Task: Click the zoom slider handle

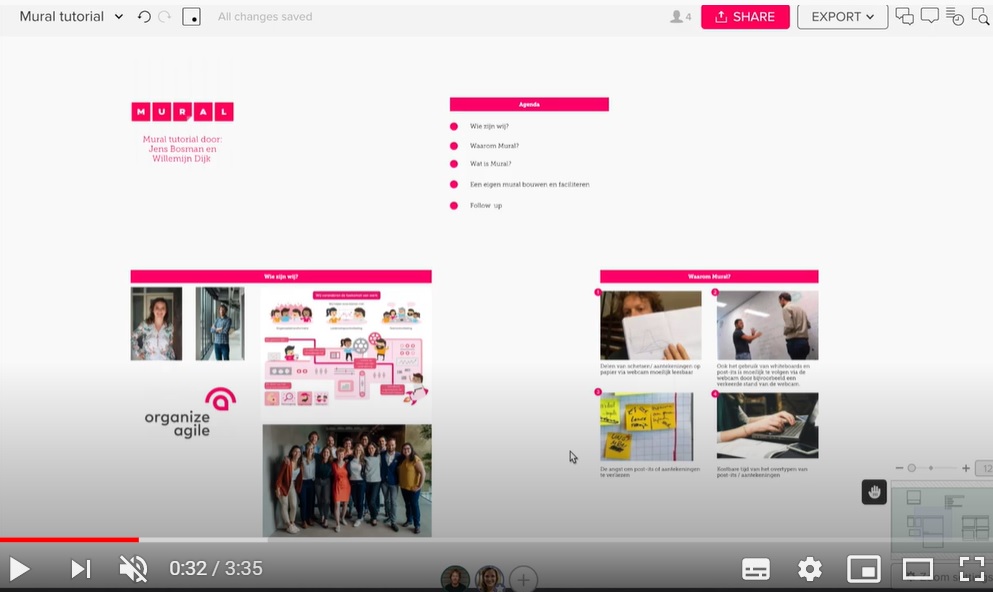Action: [911, 468]
